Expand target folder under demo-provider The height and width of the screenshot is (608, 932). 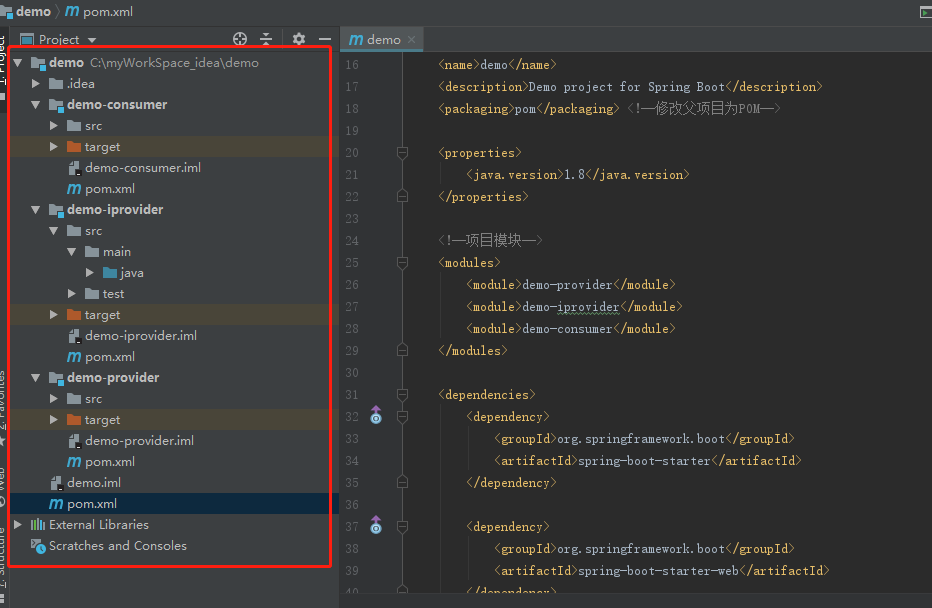(53, 420)
